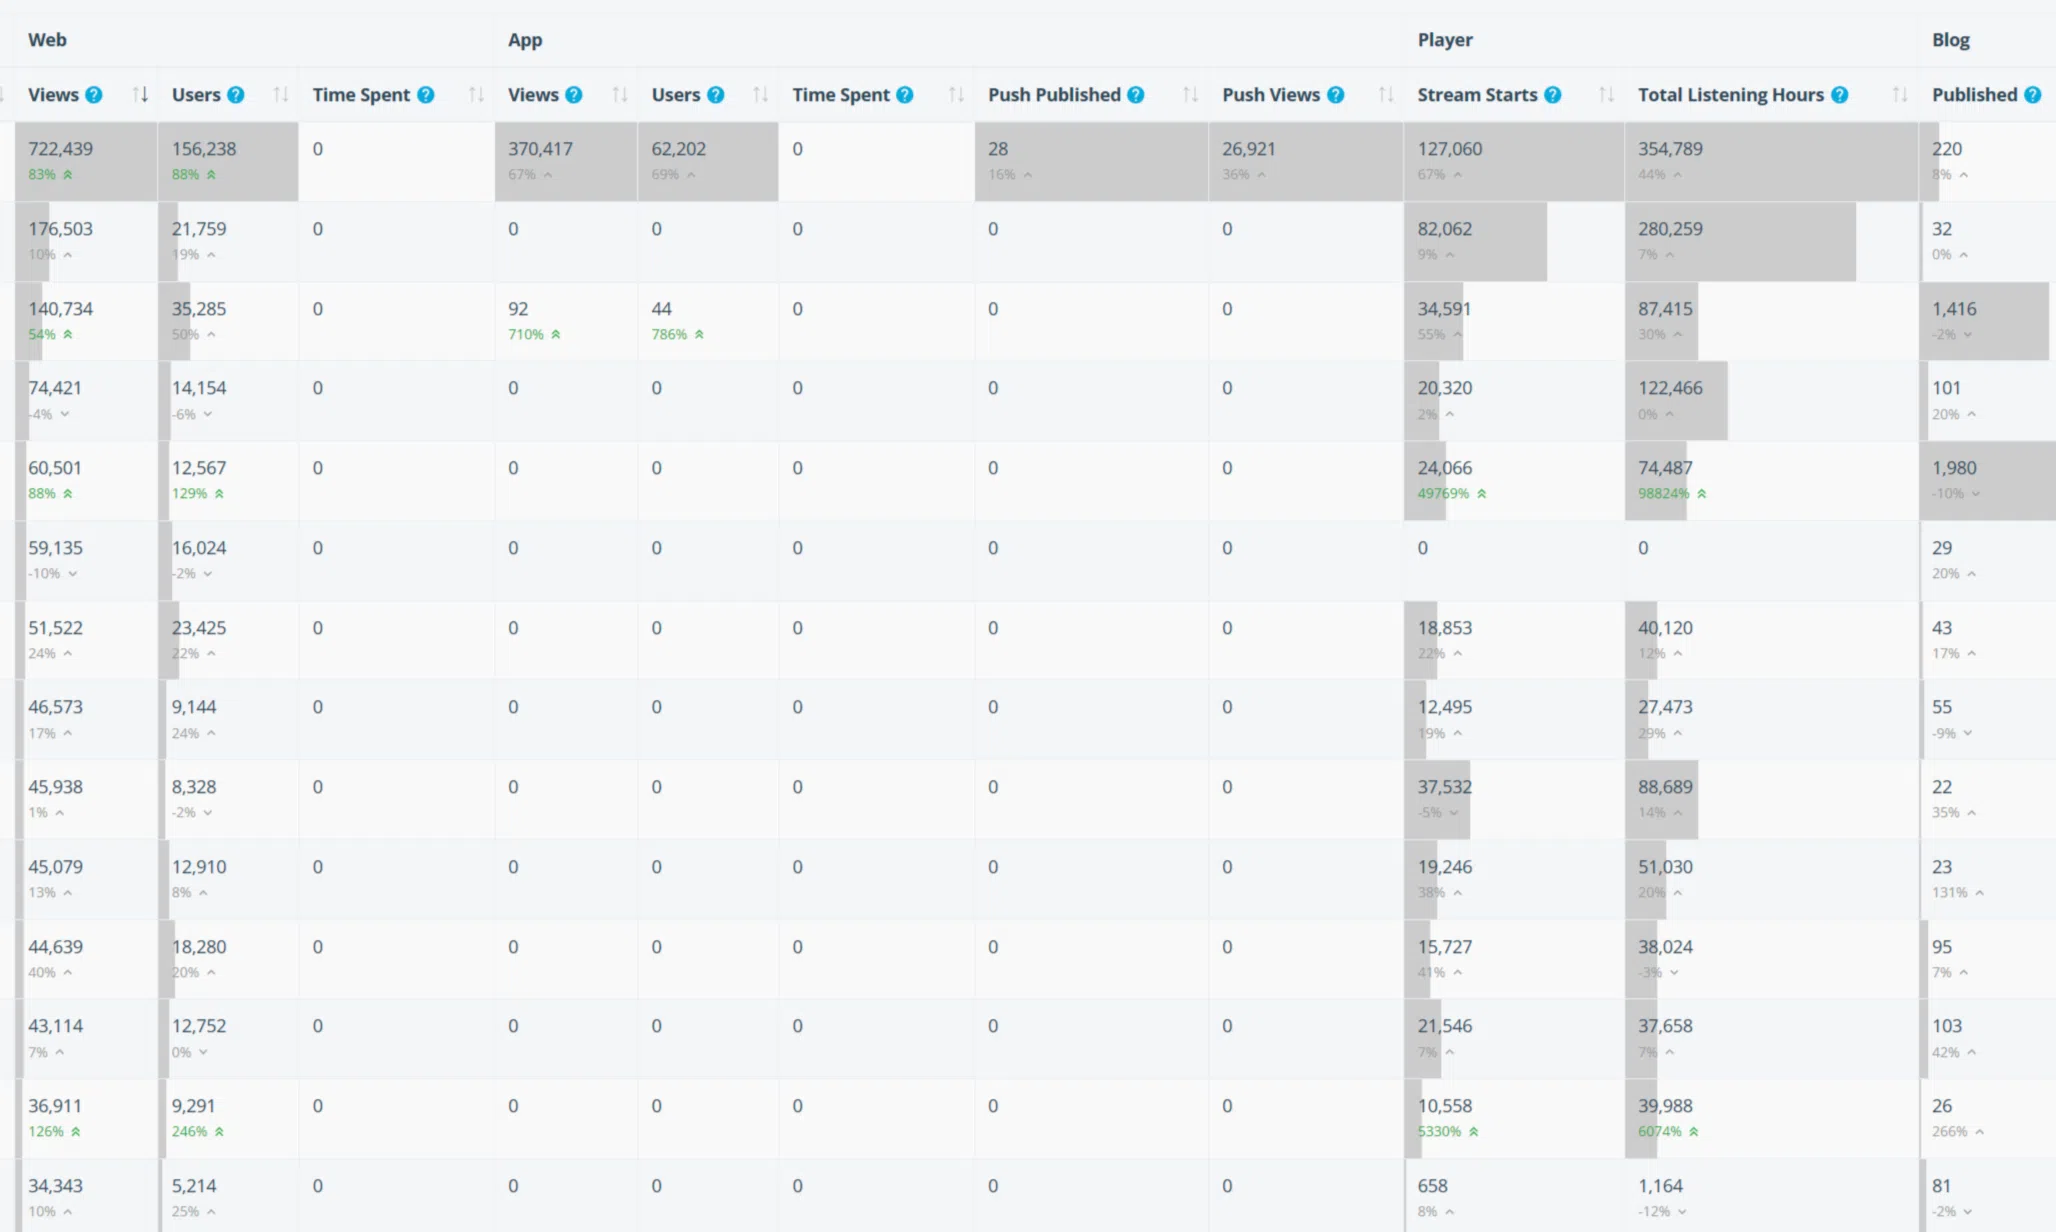
Task: Click the App group header
Action: [x=525, y=40]
